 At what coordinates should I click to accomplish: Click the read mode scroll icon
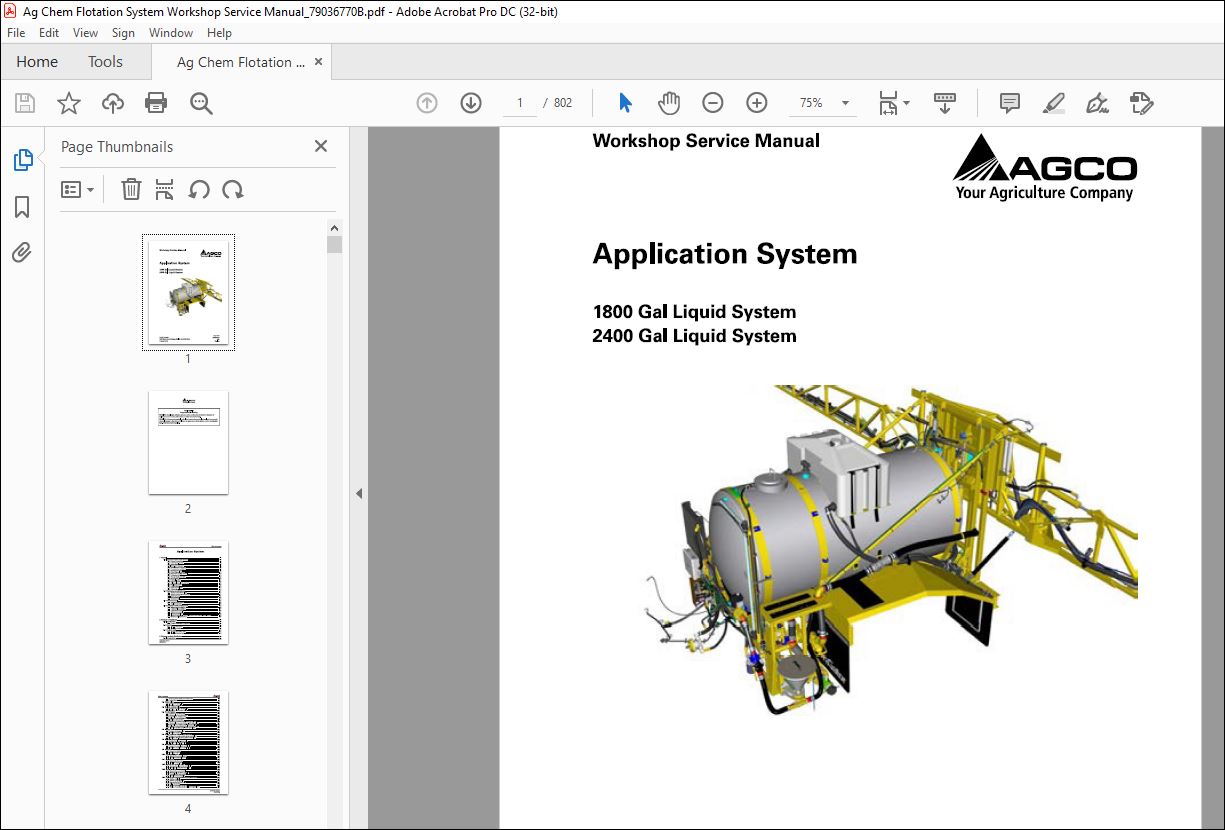tap(945, 103)
